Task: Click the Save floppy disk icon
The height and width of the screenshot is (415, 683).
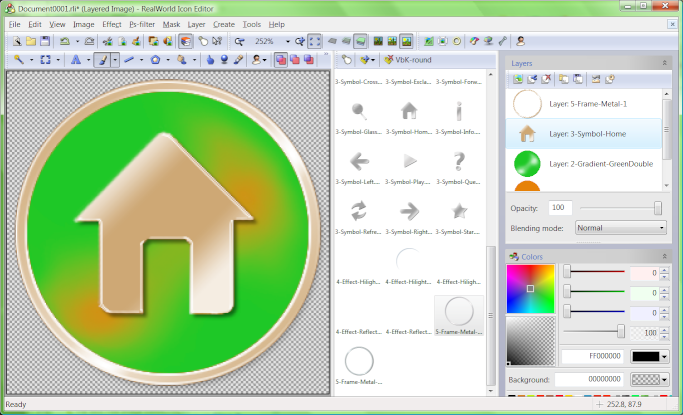Action: (x=45, y=41)
